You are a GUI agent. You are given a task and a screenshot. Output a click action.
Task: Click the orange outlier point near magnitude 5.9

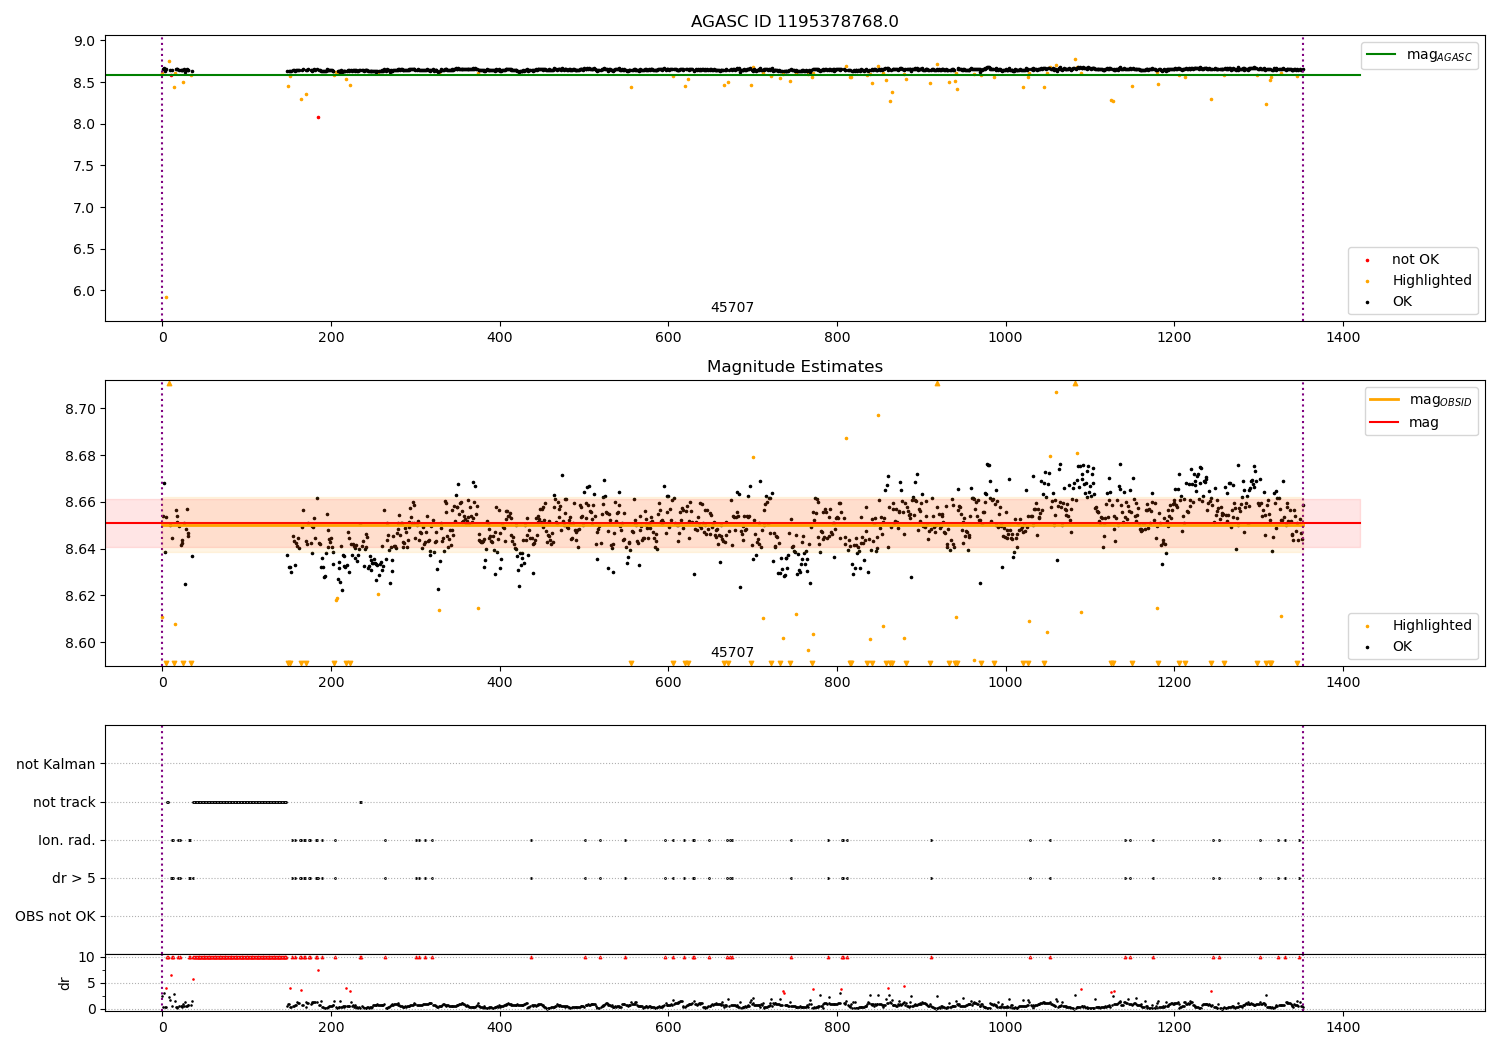click(x=166, y=297)
